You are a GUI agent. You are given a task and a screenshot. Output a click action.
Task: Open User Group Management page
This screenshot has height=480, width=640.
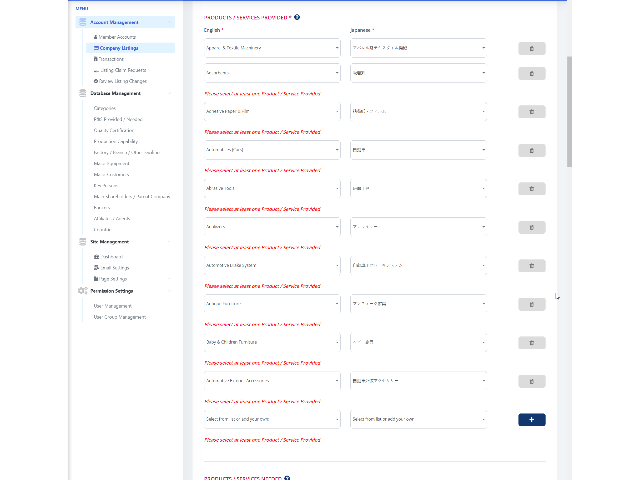tap(119, 317)
